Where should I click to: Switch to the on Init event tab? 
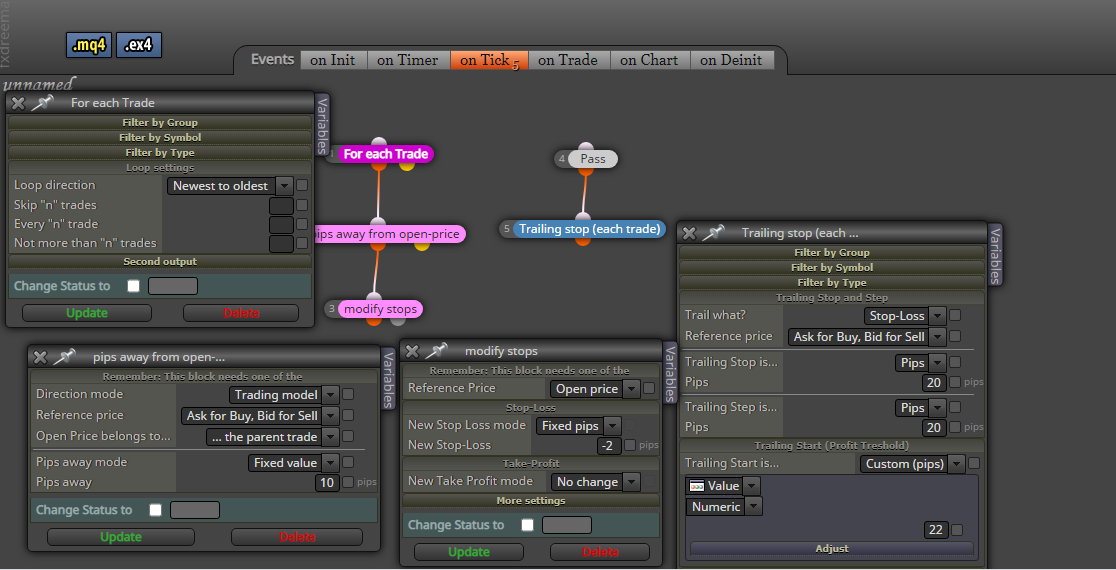tap(333, 60)
